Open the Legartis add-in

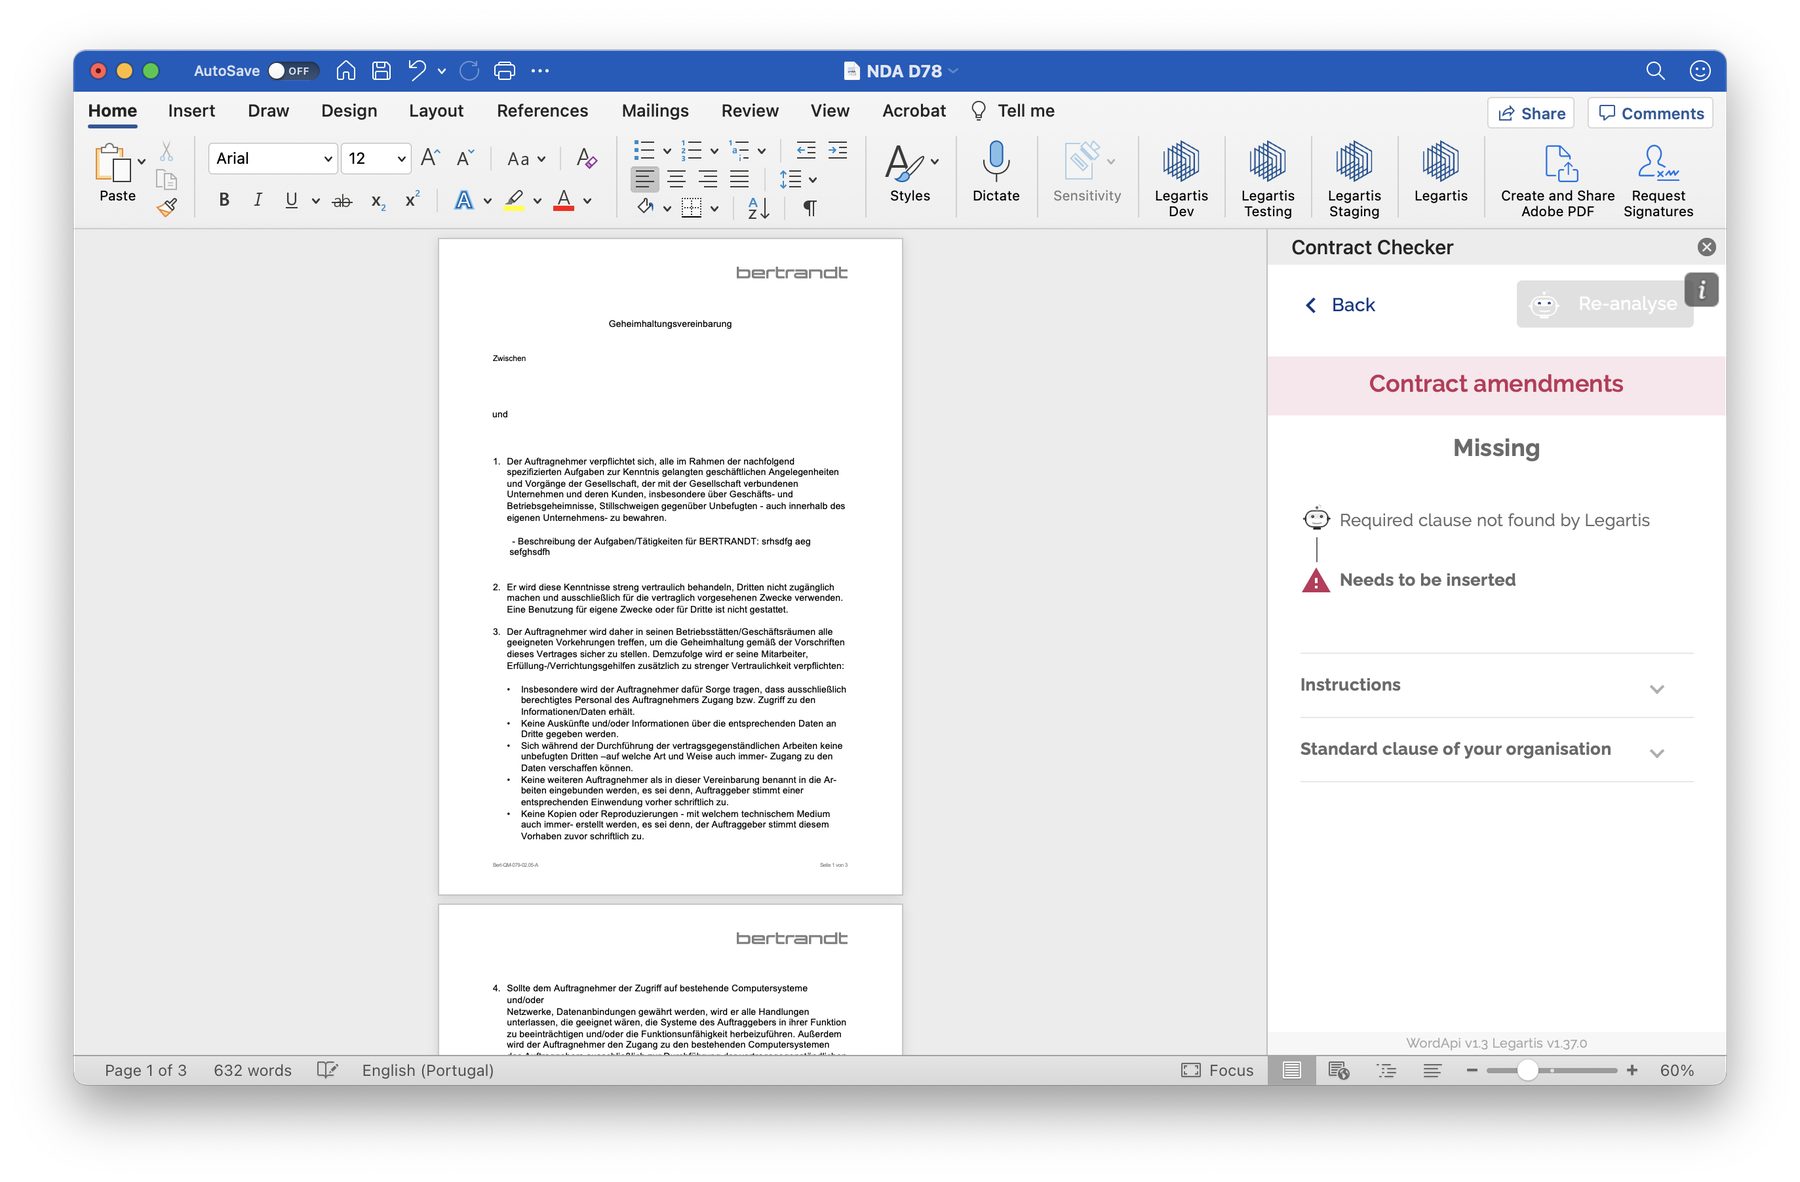[1441, 172]
